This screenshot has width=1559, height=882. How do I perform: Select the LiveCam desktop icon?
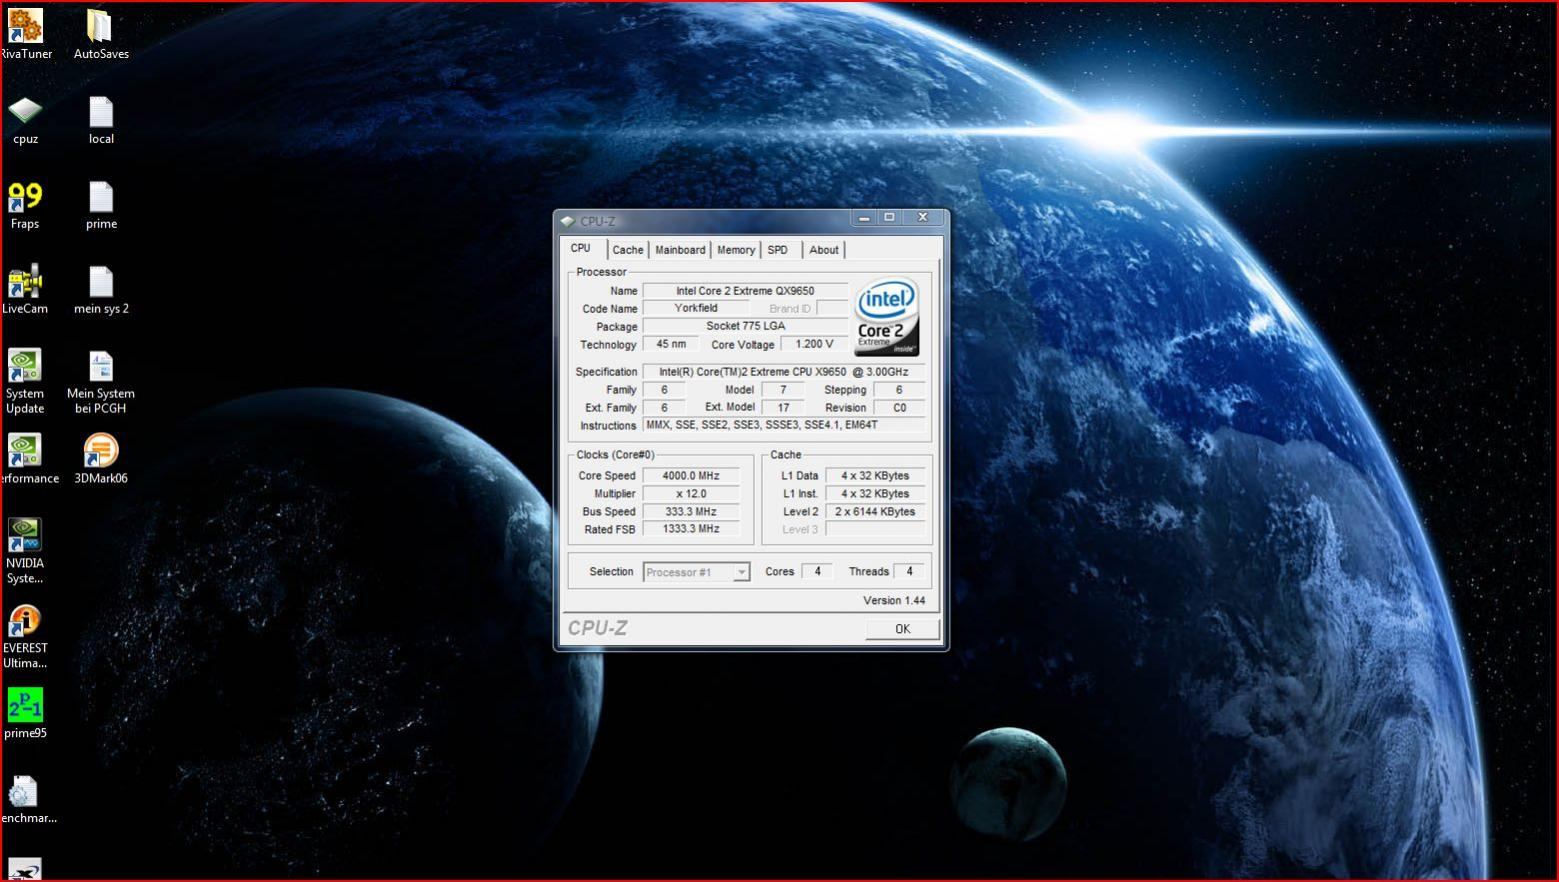tap(25, 290)
